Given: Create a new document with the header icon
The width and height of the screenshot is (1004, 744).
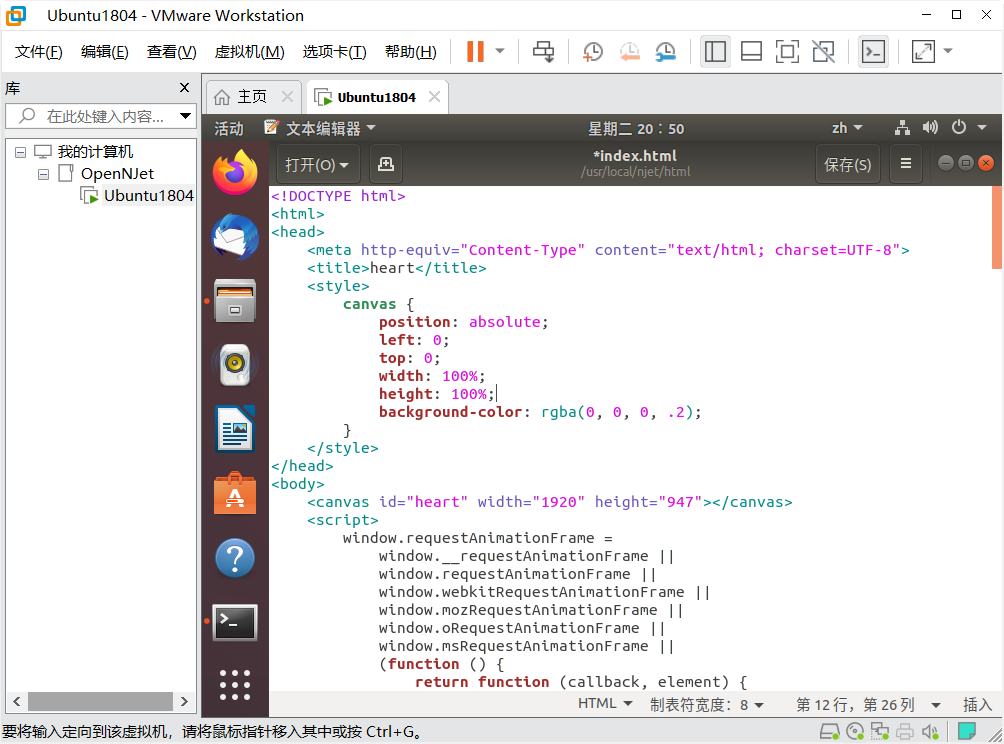Looking at the screenshot, I should (385, 165).
